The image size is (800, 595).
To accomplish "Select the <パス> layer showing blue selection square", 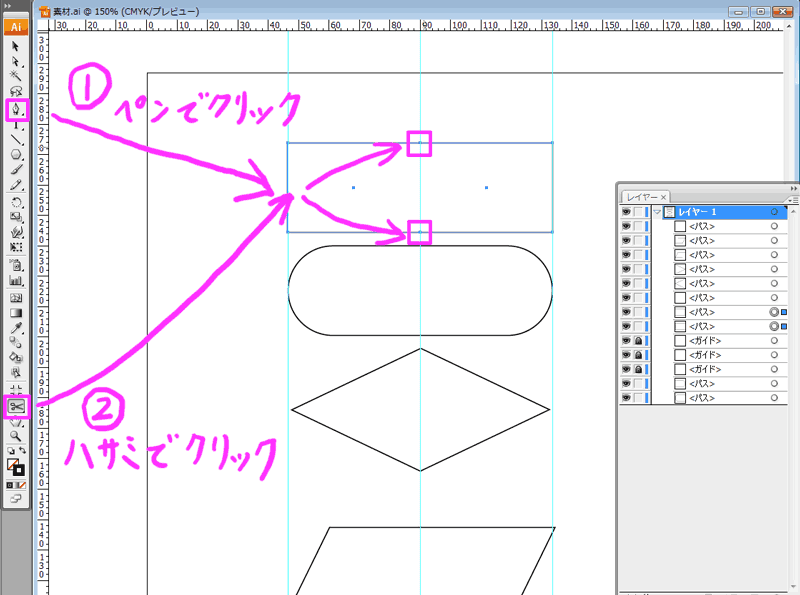I will pyautogui.click(x=700, y=311).
